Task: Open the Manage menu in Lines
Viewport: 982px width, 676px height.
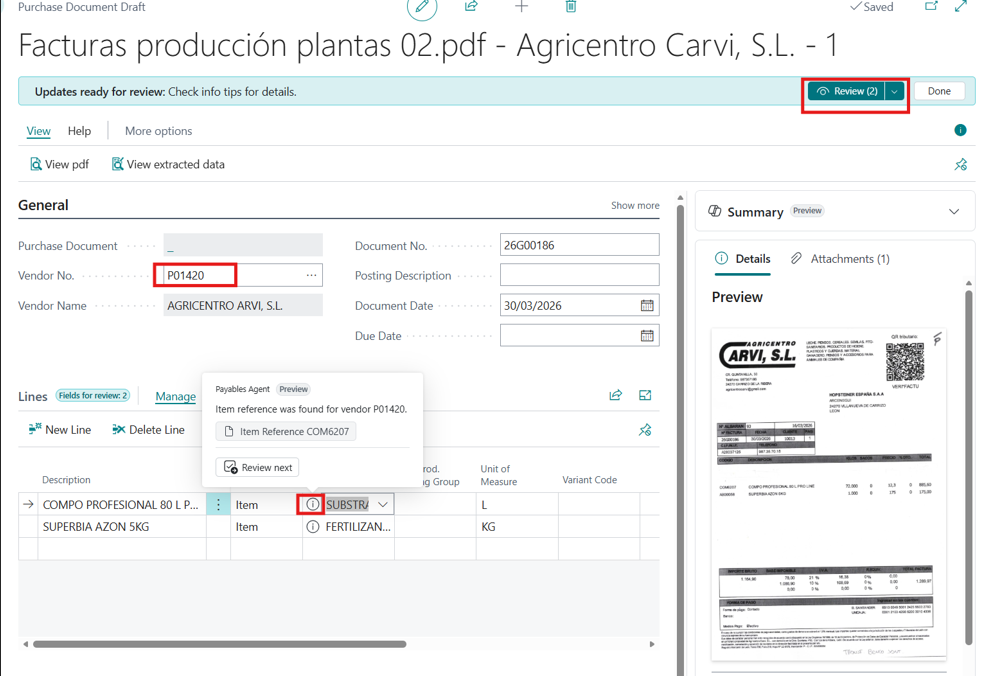Action: point(175,397)
